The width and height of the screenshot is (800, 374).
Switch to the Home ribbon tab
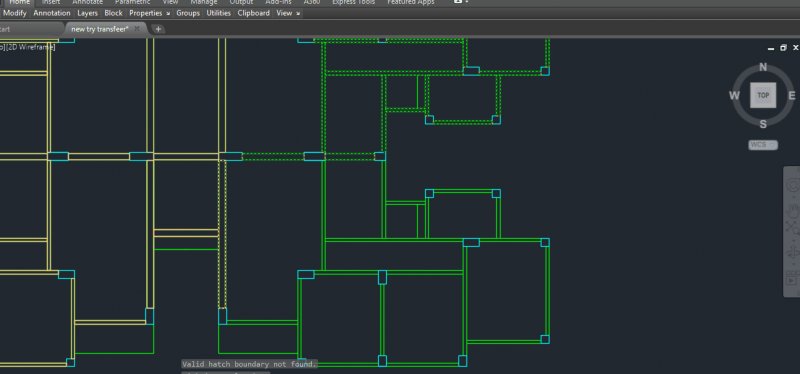19,2
